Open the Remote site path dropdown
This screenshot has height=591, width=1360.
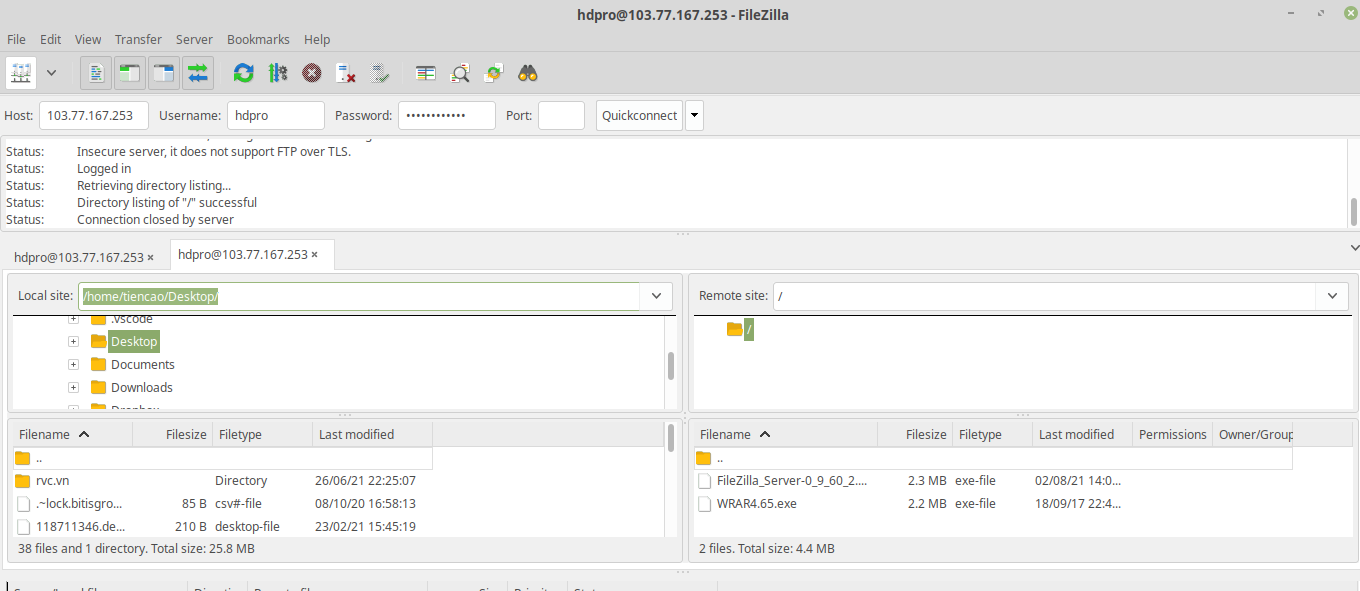point(1332,296)
